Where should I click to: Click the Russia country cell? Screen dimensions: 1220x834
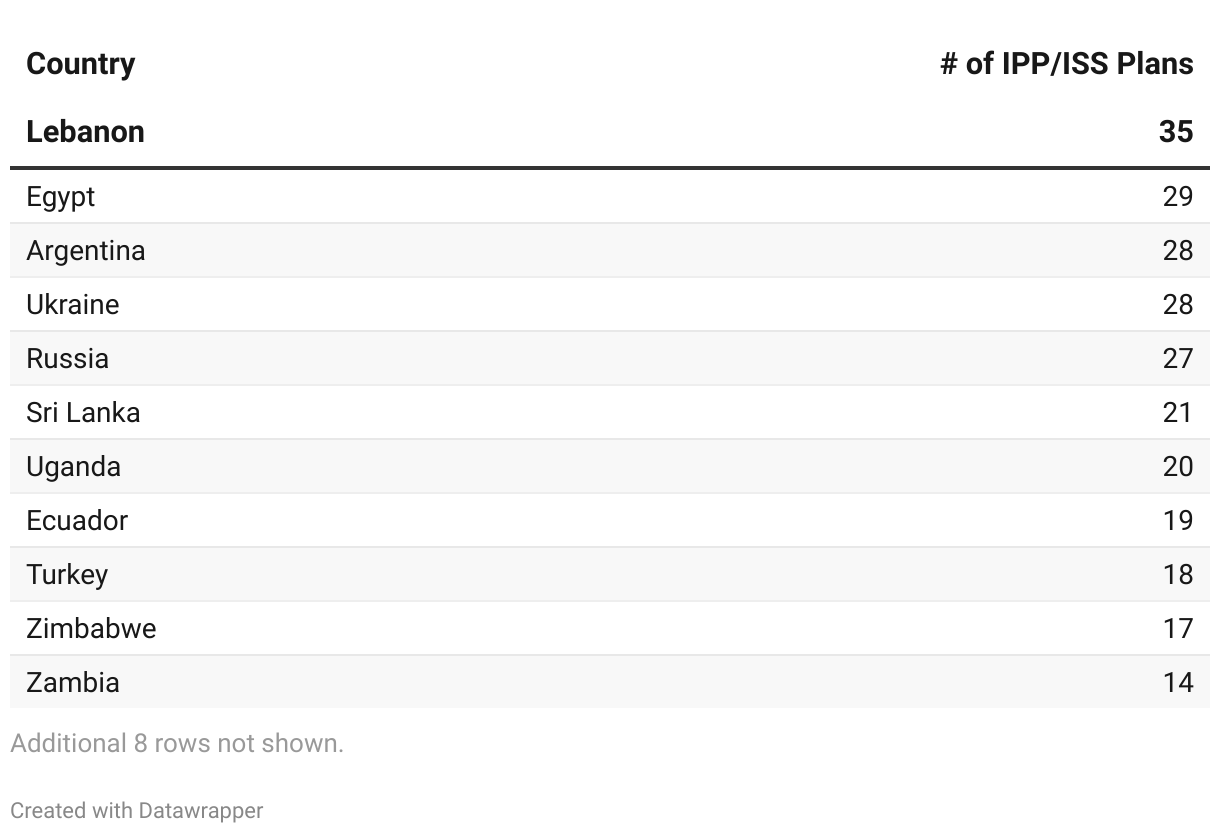(x=67, y=359)
